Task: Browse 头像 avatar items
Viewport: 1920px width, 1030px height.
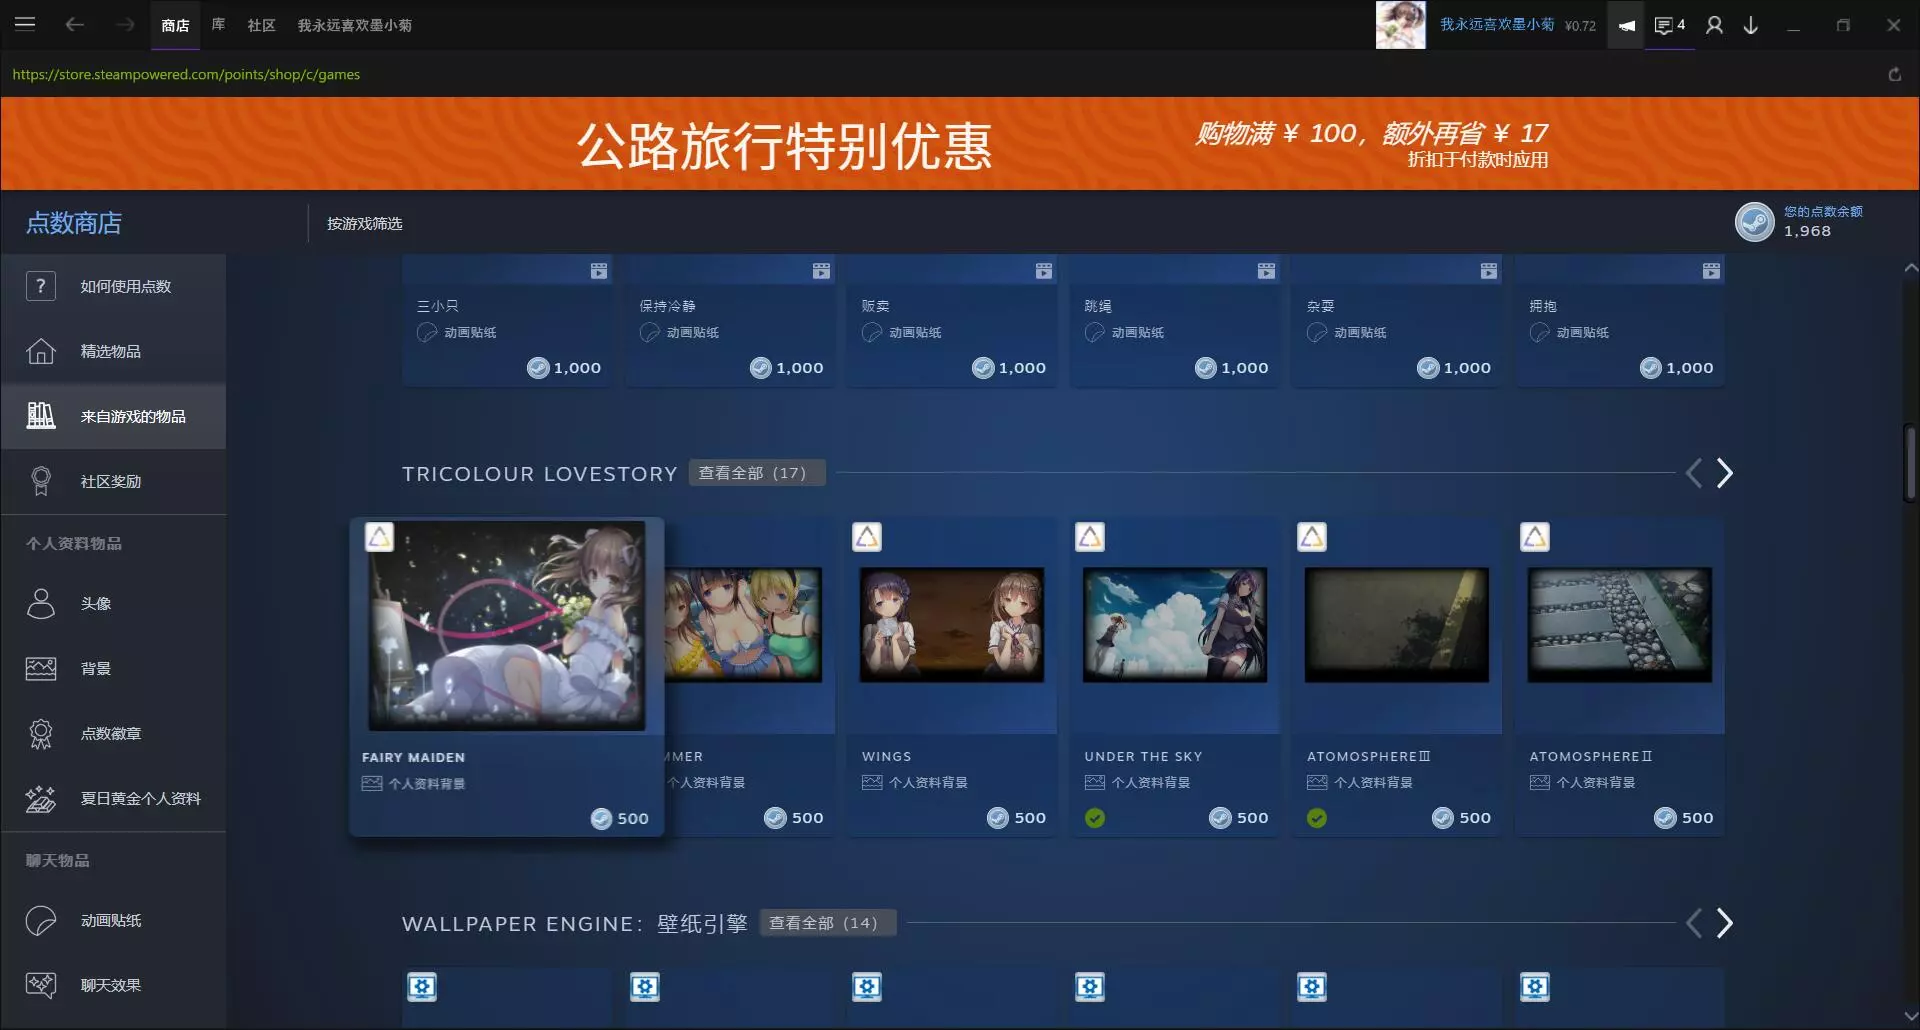Action: click(x=113, y=603)
